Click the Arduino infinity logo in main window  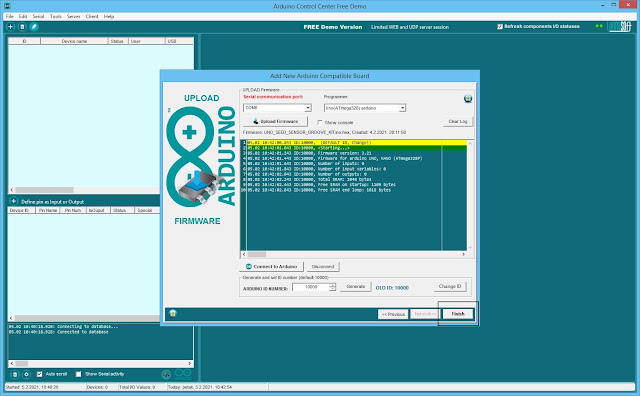point(183,374)
